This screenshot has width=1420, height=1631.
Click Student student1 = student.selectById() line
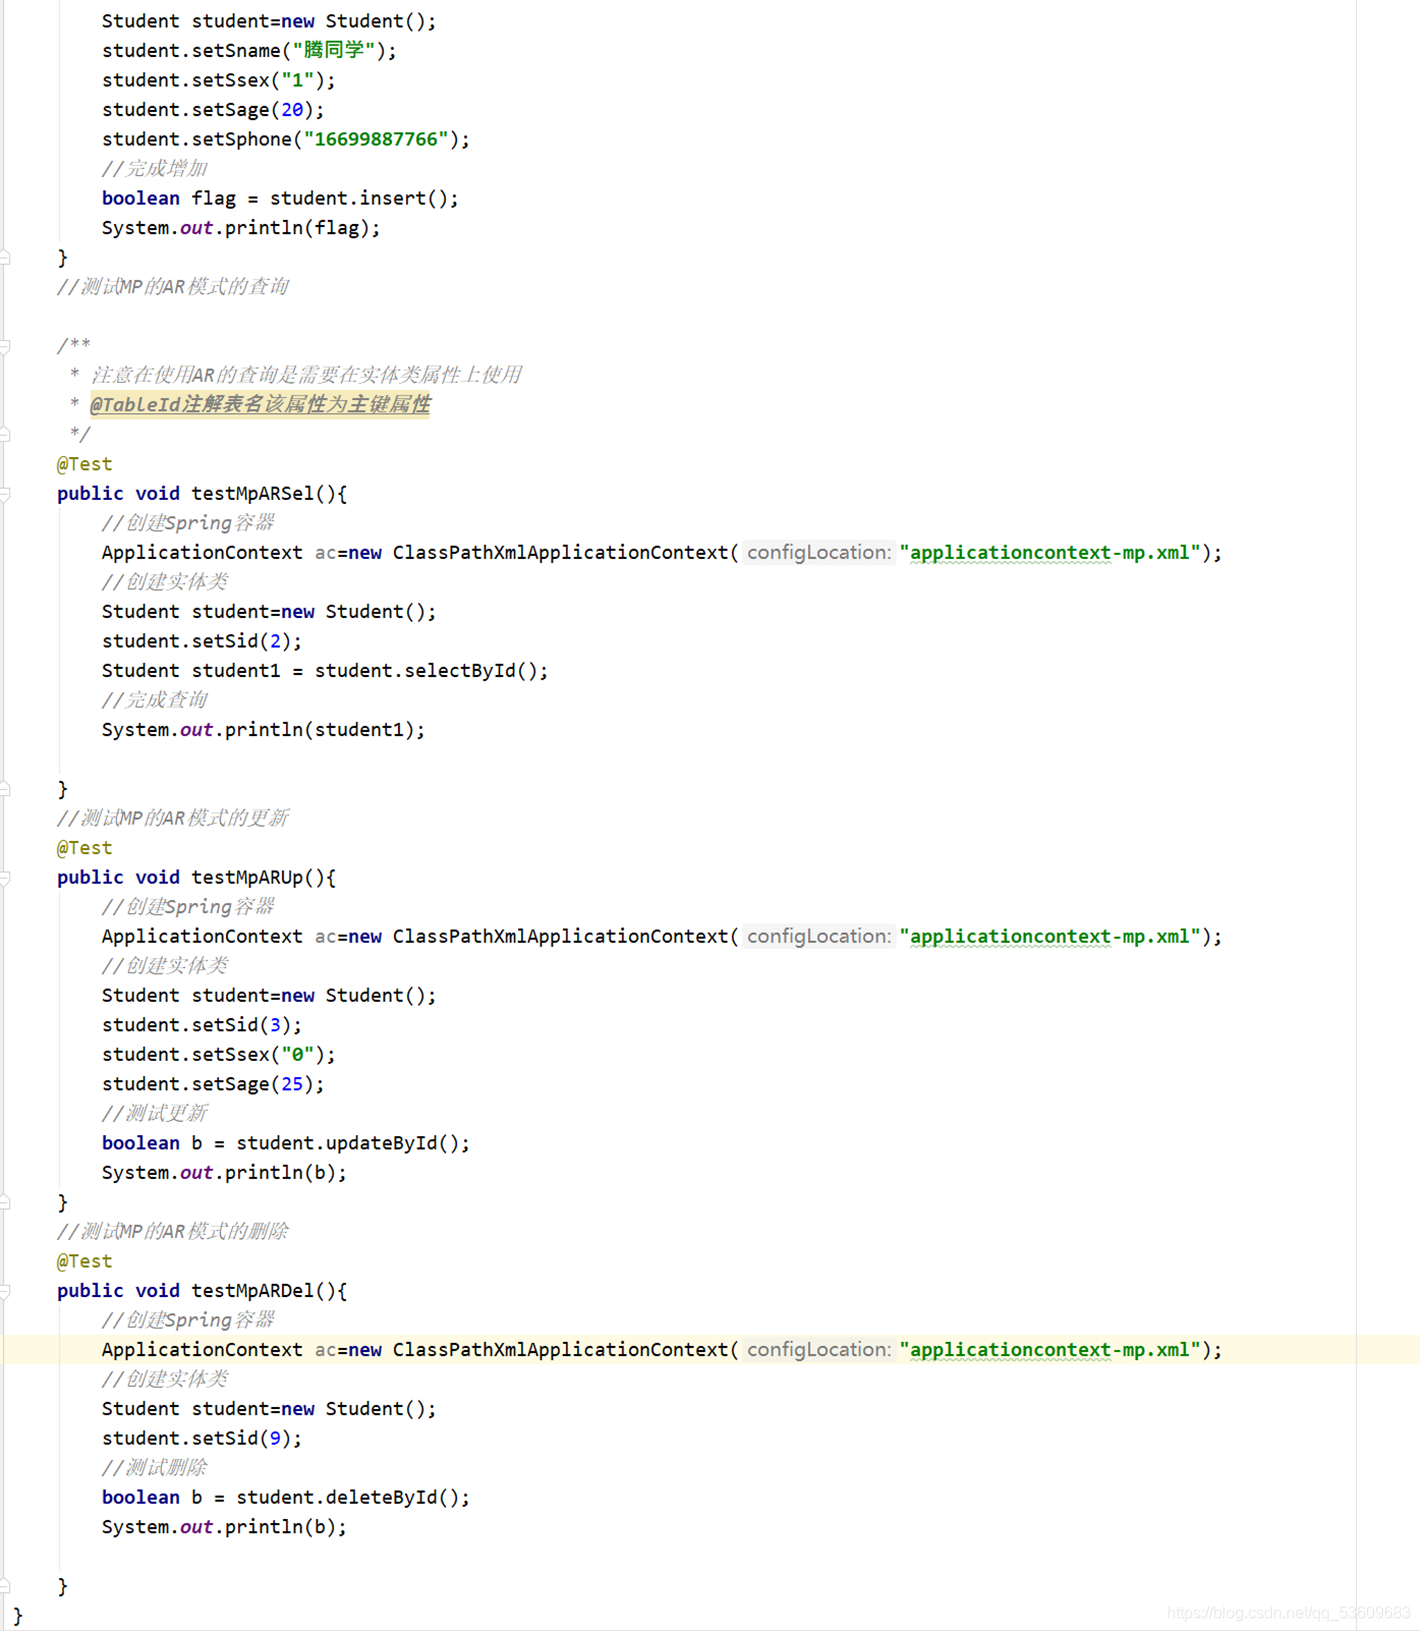coord(325,670)
